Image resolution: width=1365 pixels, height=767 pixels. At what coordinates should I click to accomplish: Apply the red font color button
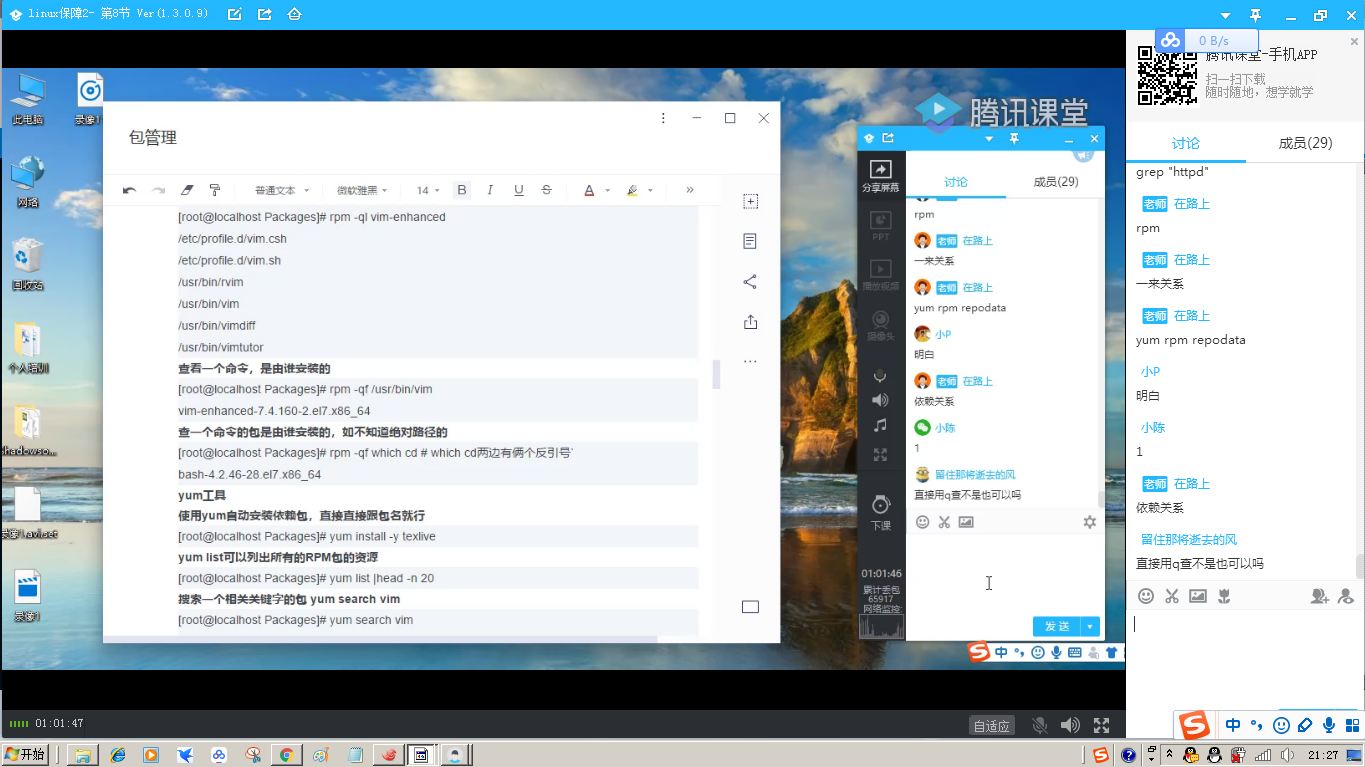tap(589, 190)
